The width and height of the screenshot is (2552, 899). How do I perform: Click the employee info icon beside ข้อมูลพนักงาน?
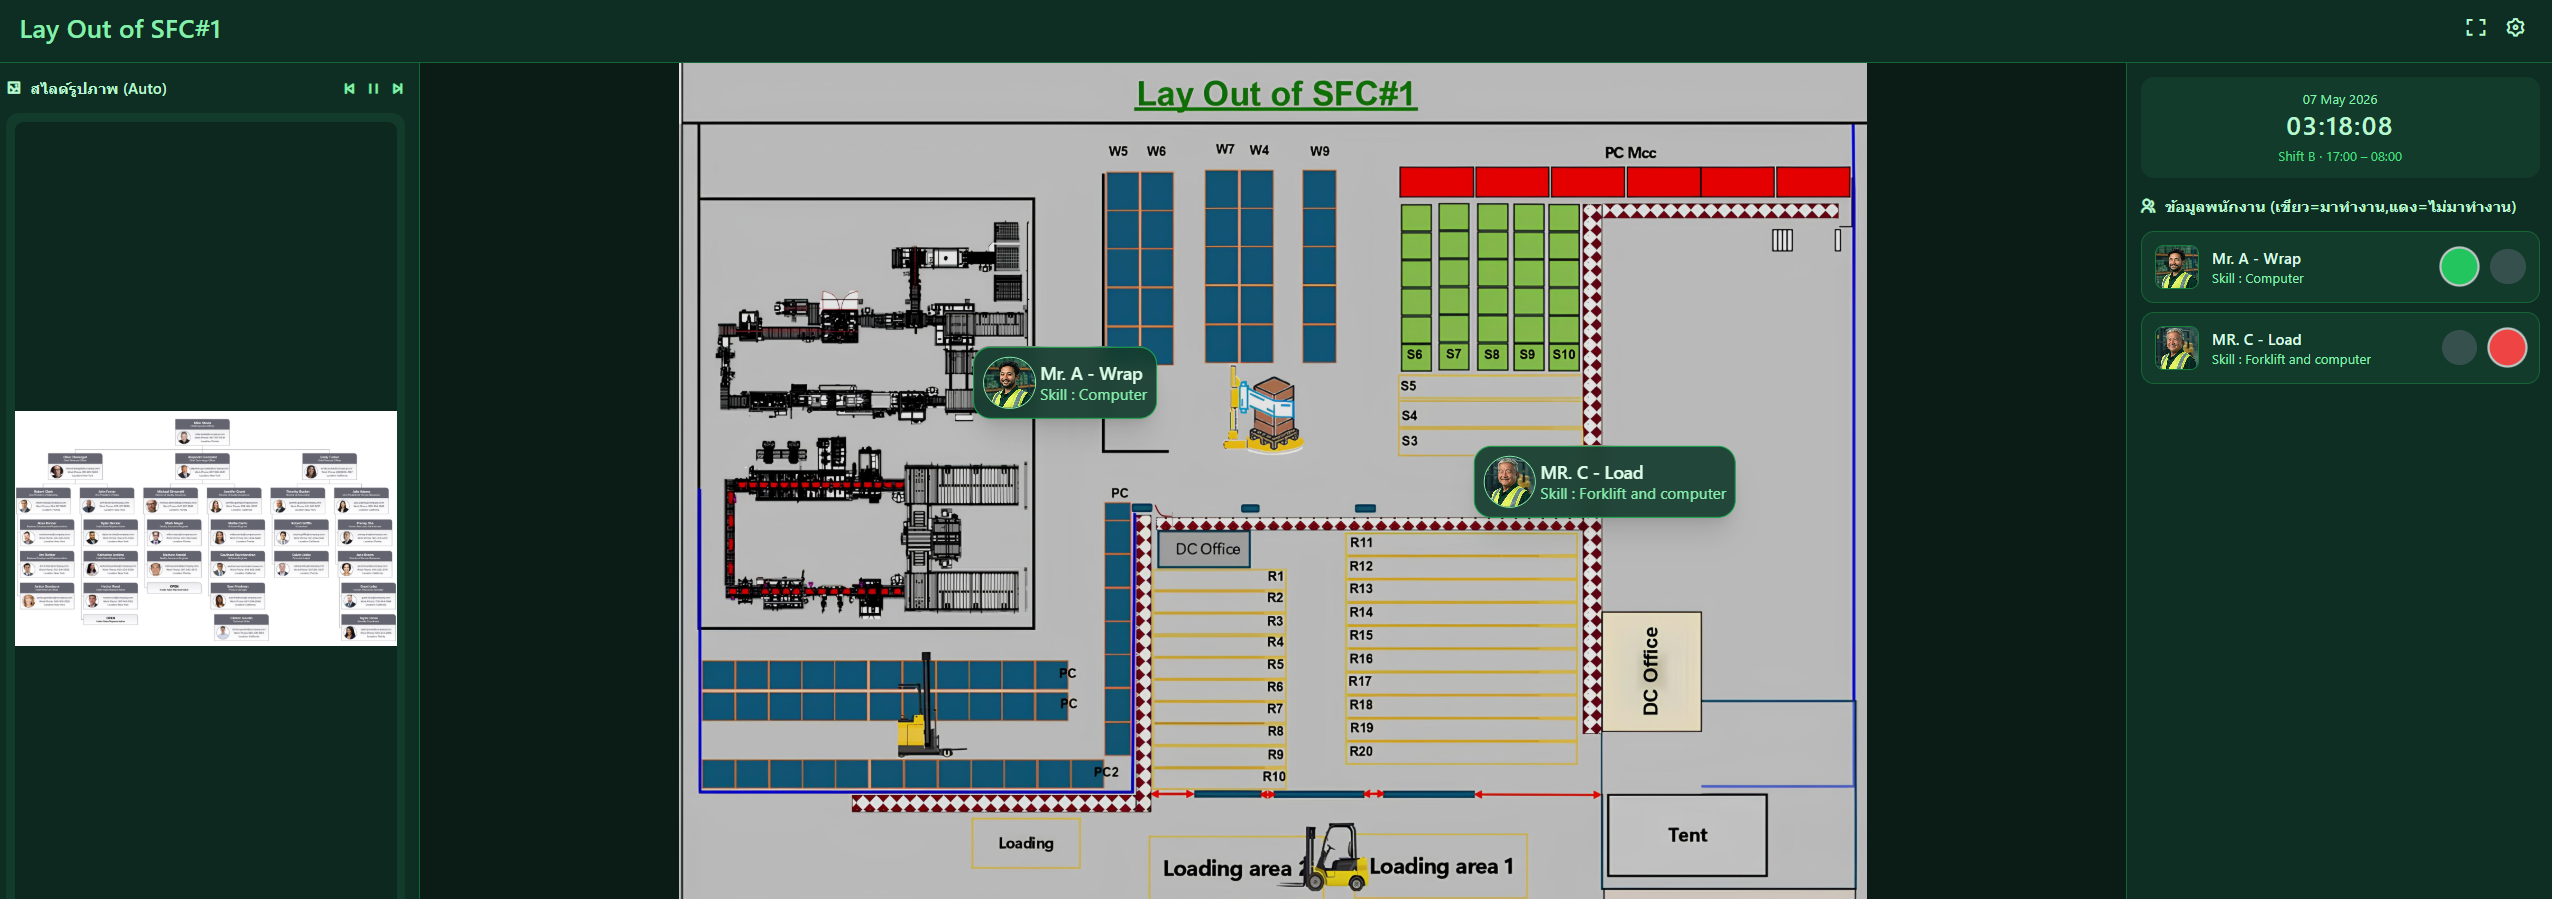[2148, 206]
